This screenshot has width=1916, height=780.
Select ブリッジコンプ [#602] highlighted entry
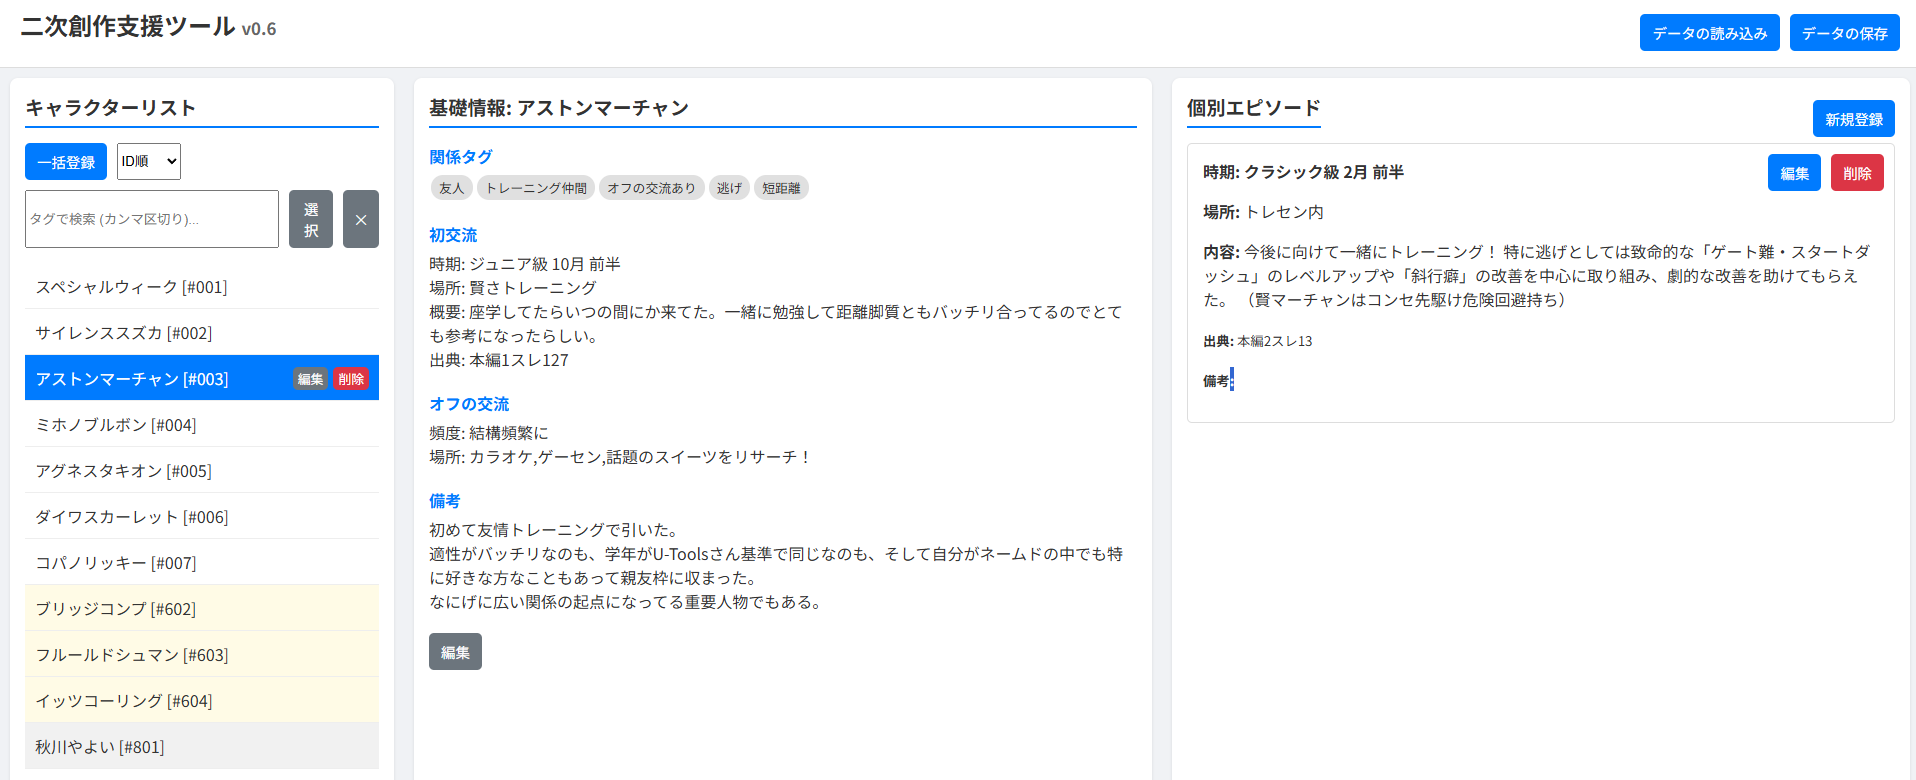click(x=116, y=609)
